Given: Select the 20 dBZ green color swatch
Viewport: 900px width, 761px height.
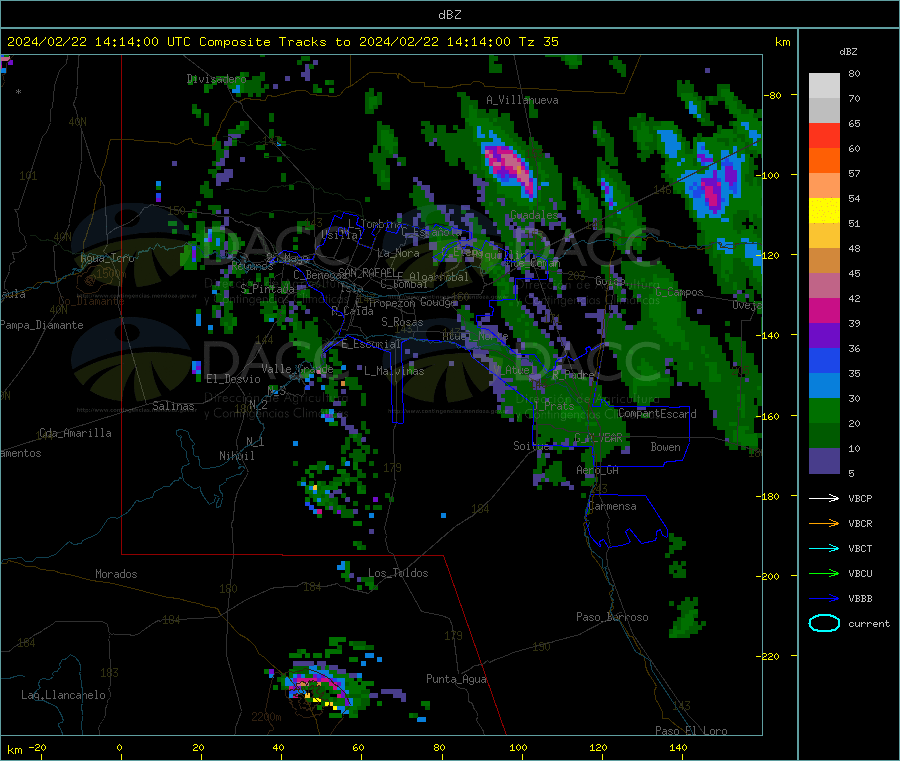Looking at the screenshot, I should [824, 410].
